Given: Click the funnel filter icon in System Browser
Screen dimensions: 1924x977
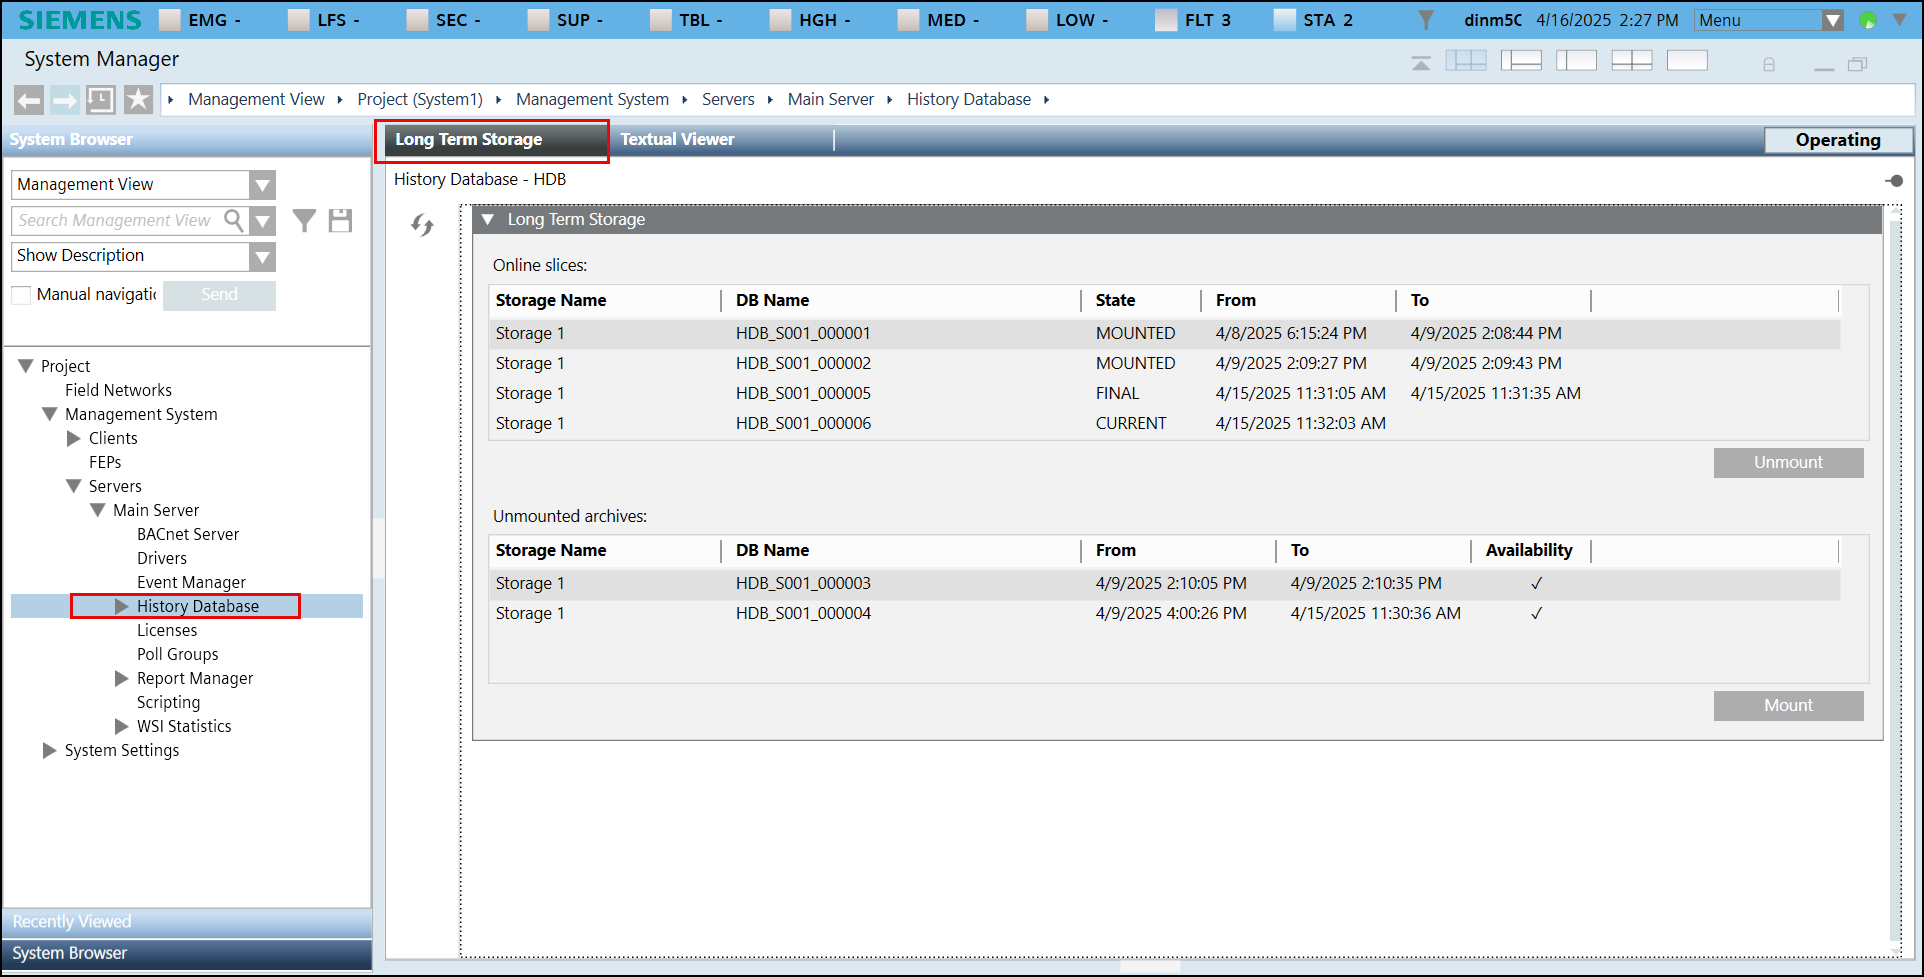Looking at the screenshot, I should (304, 221).
